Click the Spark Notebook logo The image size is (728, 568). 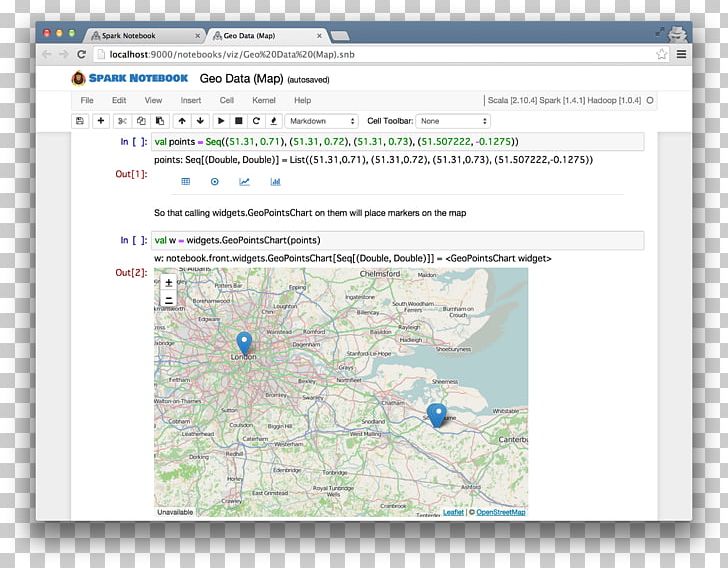(130, 78)
